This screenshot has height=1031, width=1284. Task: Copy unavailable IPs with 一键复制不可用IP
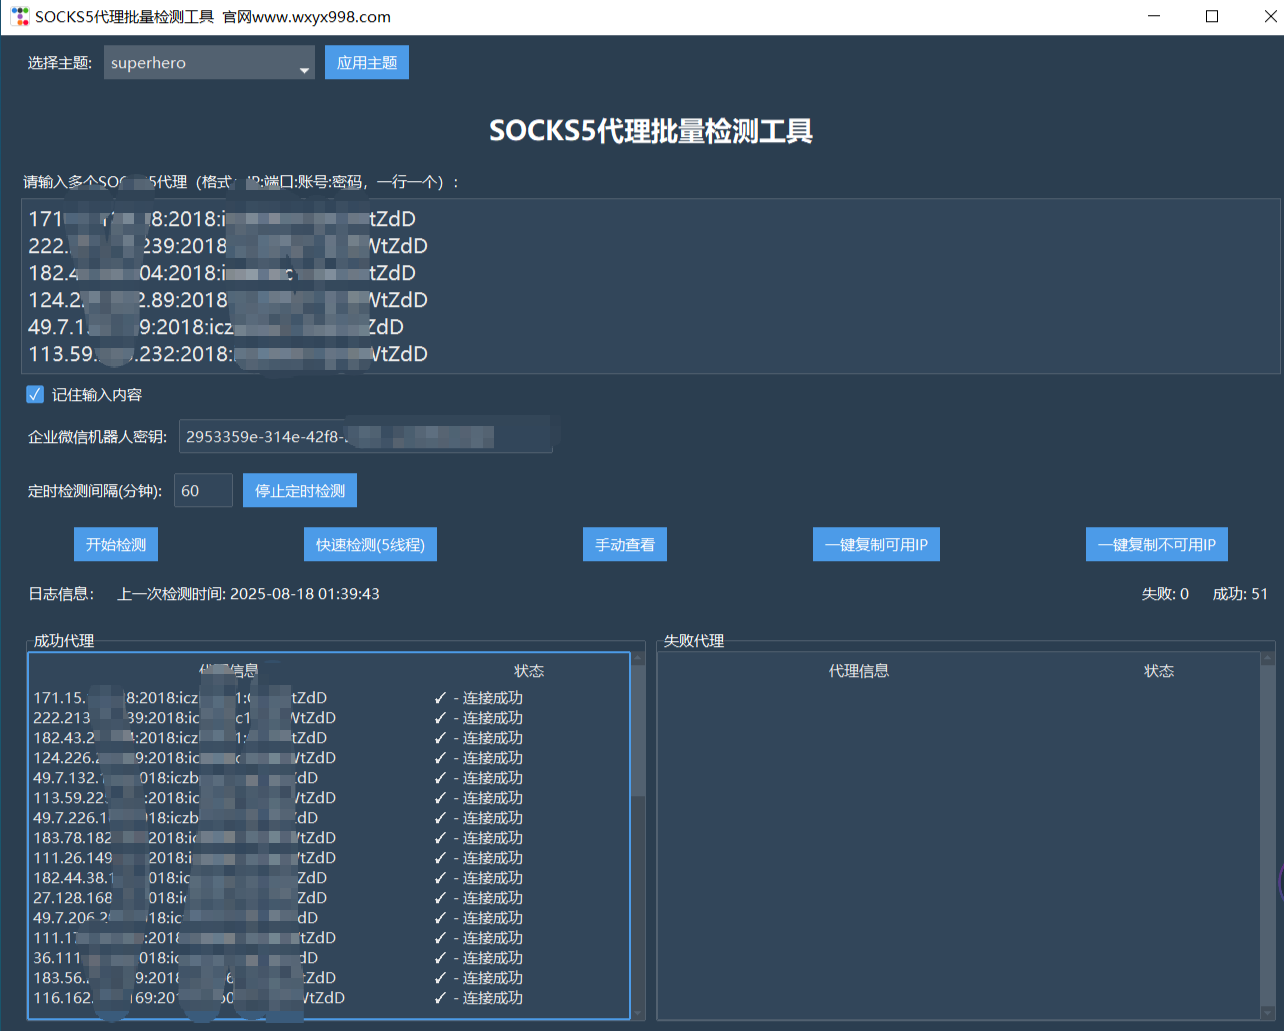coord(1157,545)
